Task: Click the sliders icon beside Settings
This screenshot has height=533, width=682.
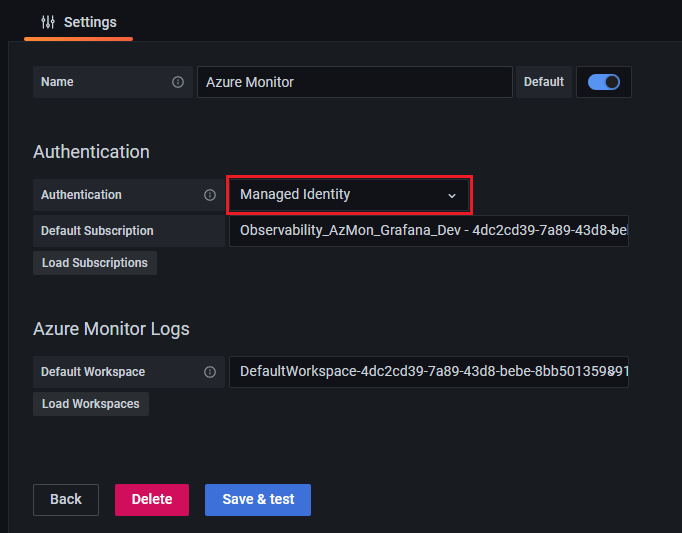Action: click(x=48, y=22)
